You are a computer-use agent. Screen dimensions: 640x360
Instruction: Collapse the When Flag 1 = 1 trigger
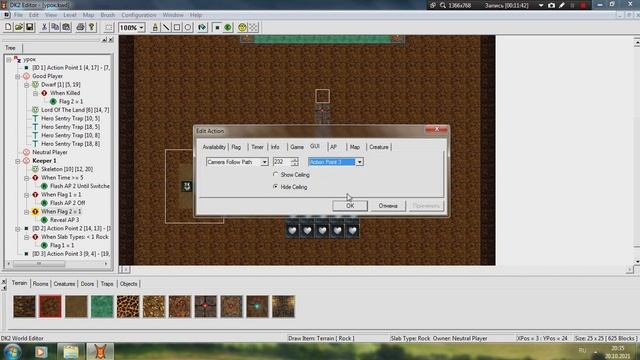tap(27, 195)
